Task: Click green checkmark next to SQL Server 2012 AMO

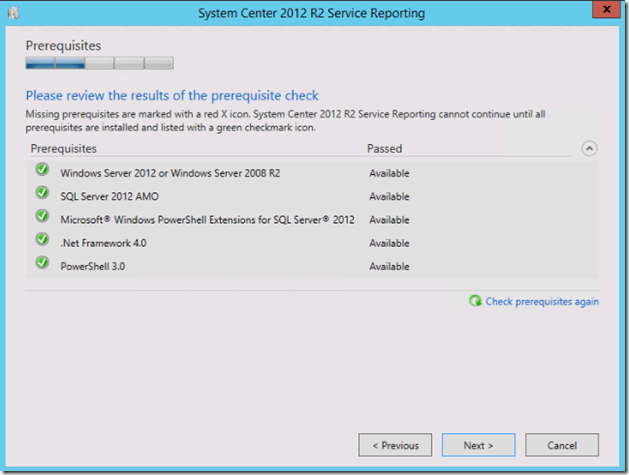Action: 42,194
